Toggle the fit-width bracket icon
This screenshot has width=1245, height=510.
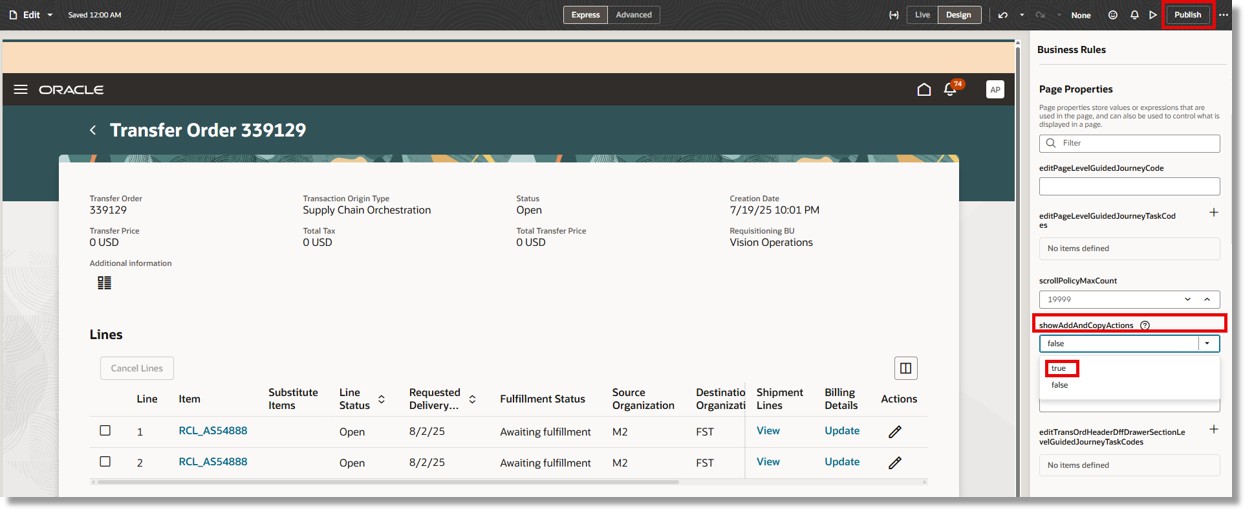(893, 15)
